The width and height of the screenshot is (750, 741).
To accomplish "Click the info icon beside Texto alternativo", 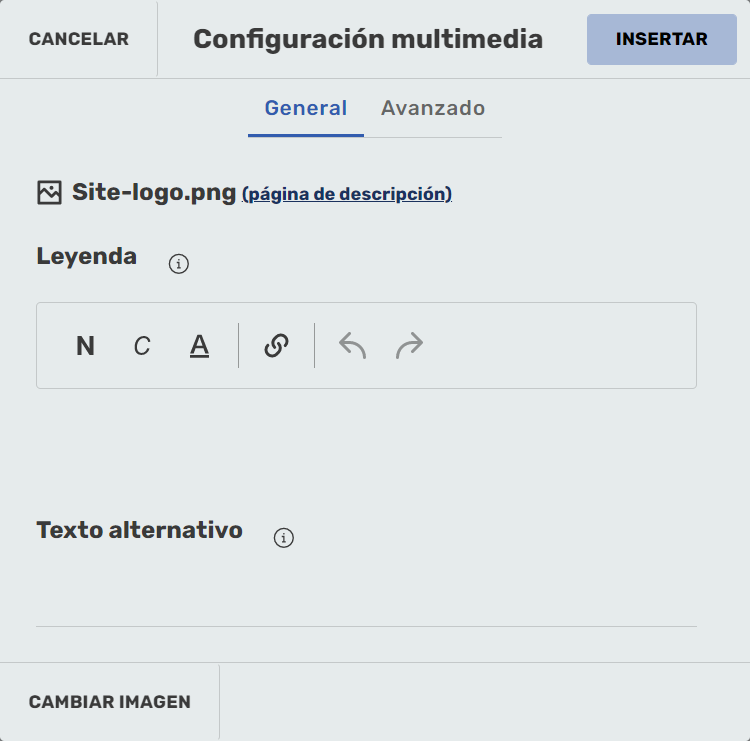I will click(284, 538).
